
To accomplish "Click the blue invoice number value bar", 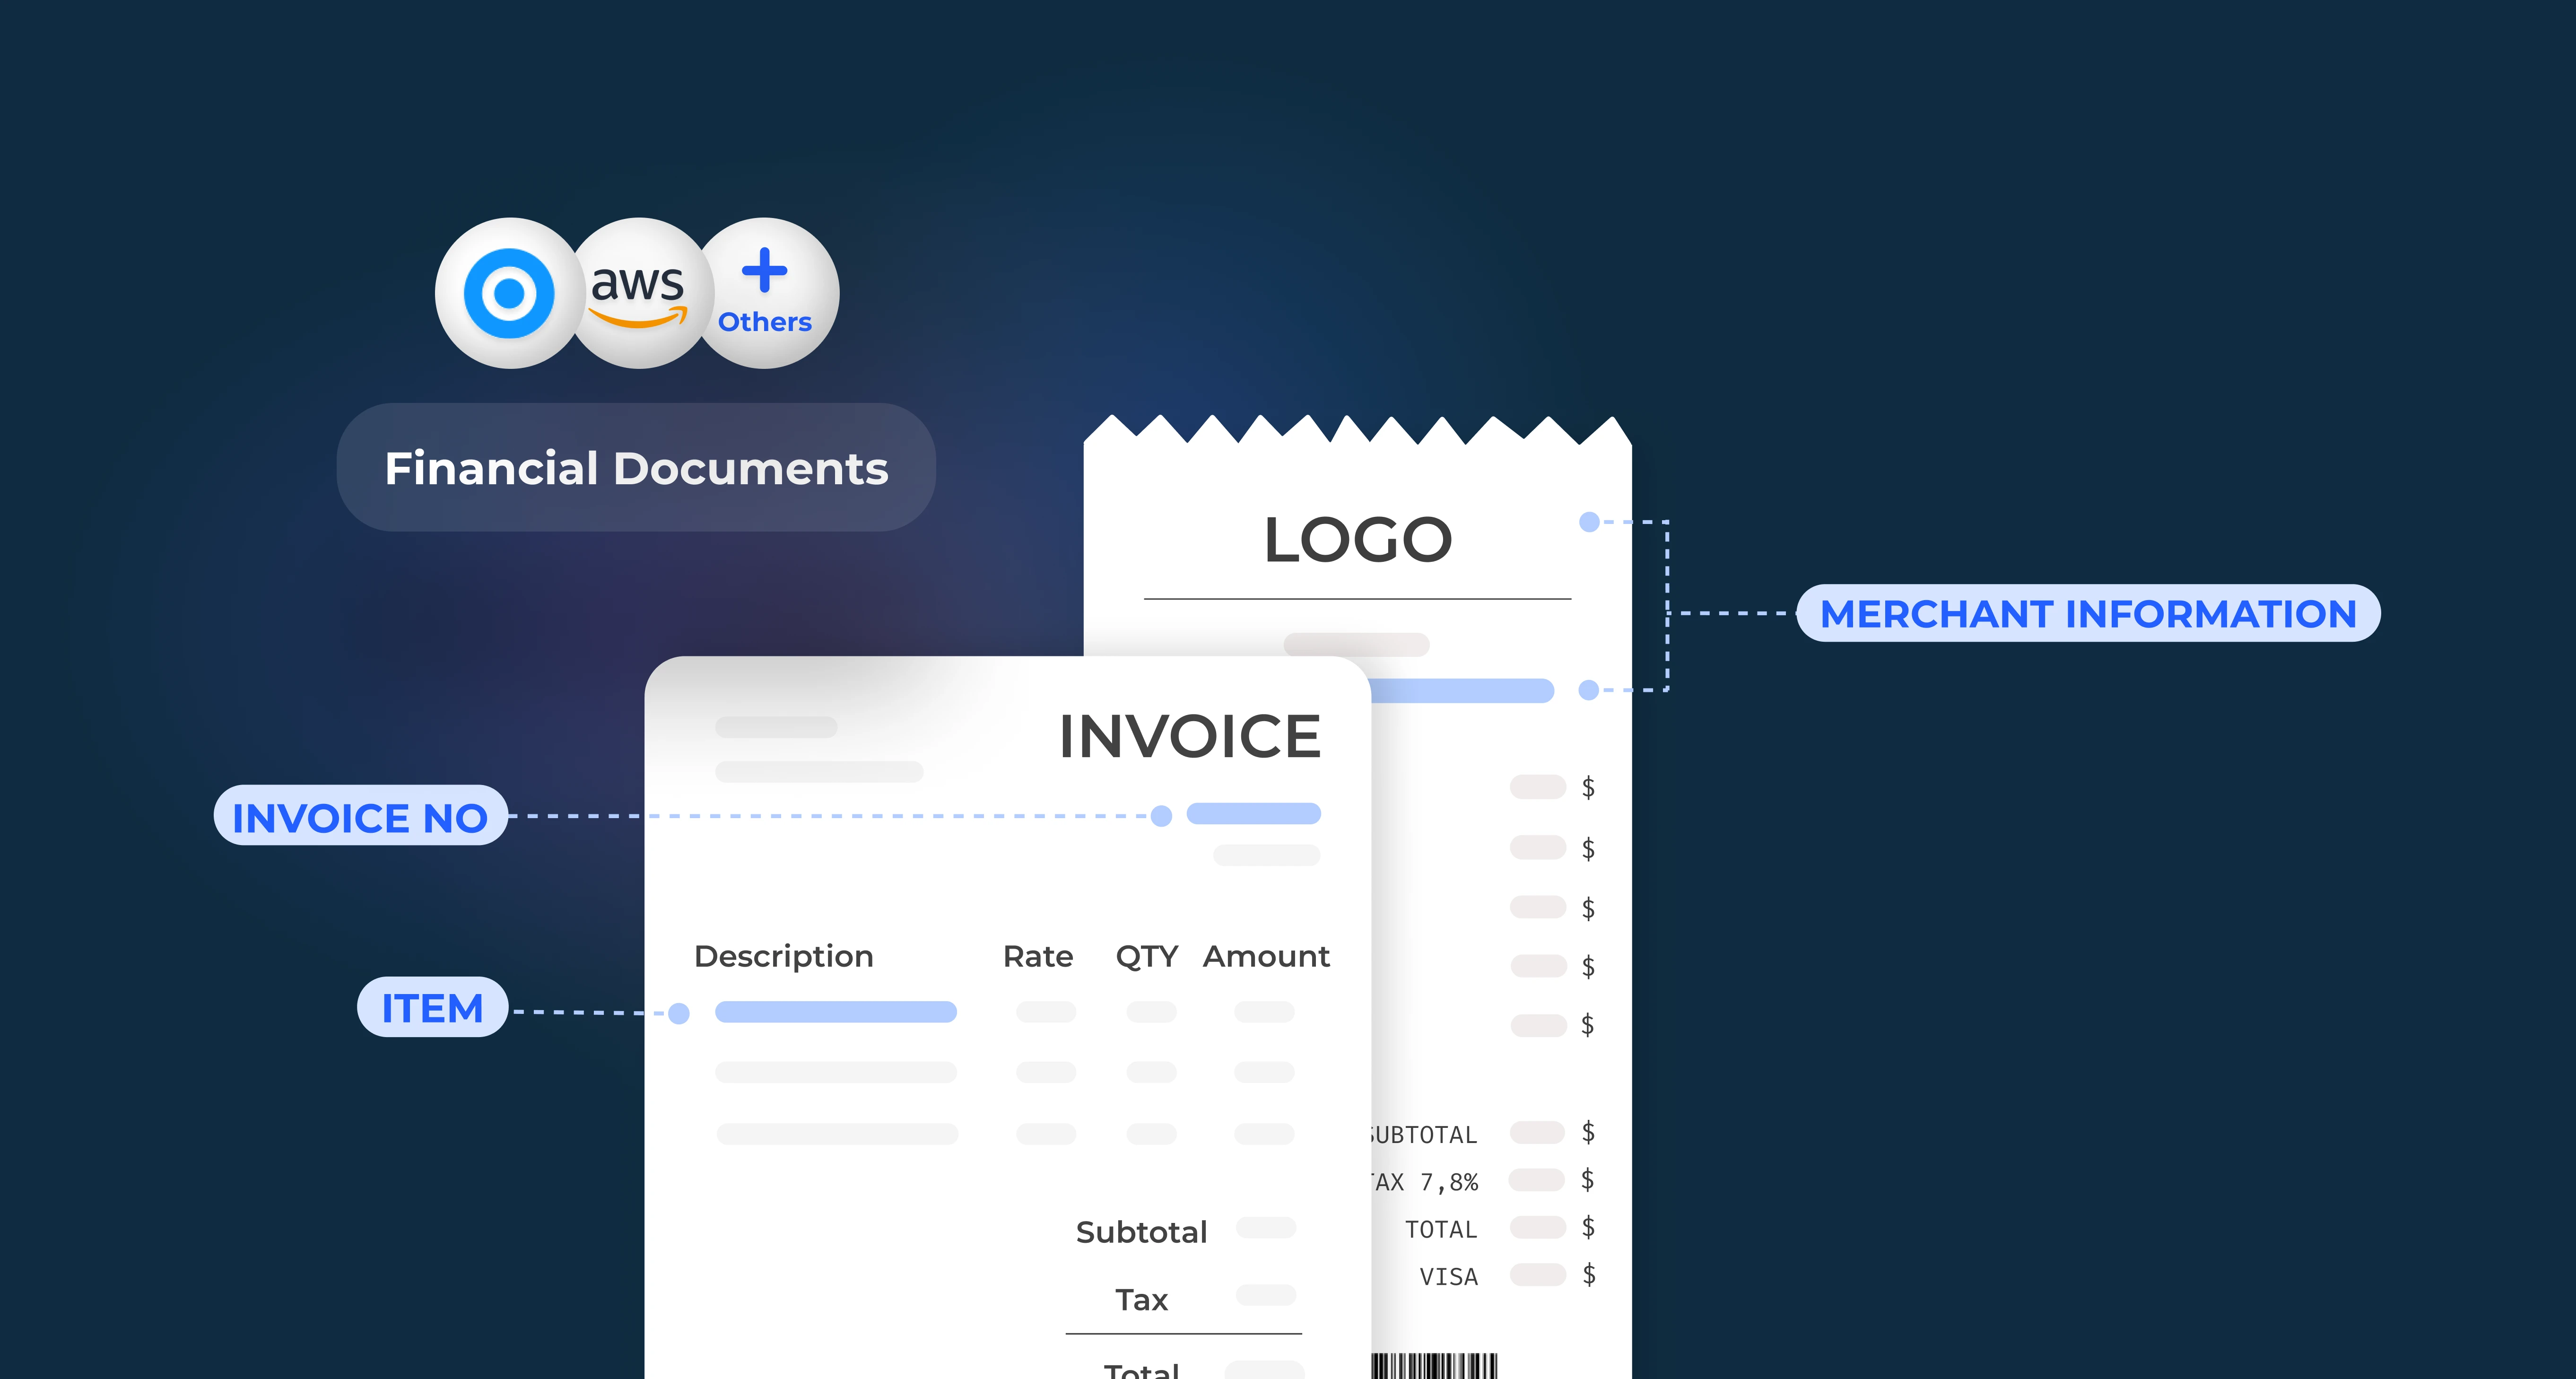I will pos(1253,814).
